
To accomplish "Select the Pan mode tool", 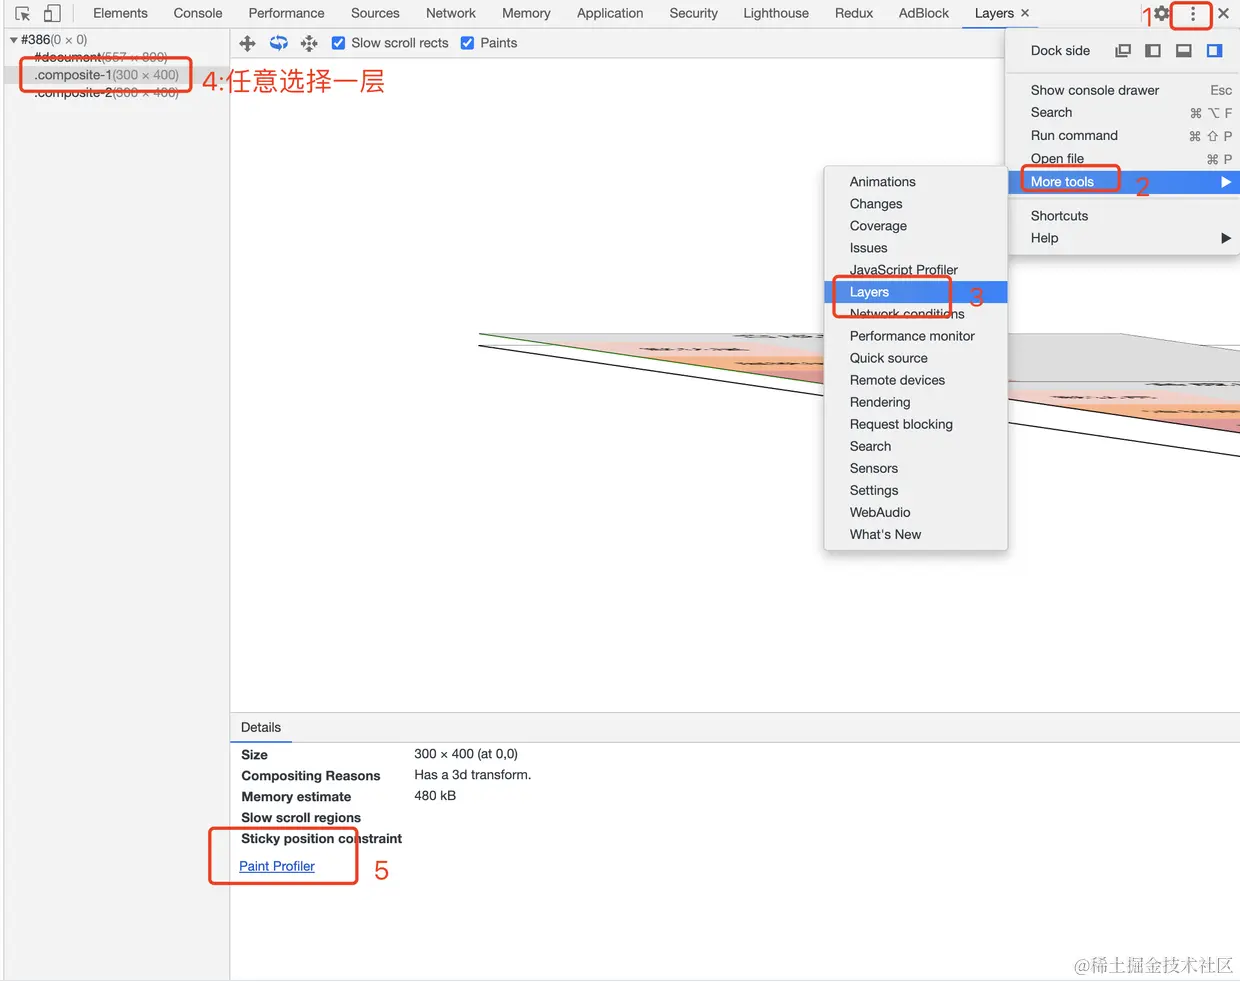I will point(248,43).
